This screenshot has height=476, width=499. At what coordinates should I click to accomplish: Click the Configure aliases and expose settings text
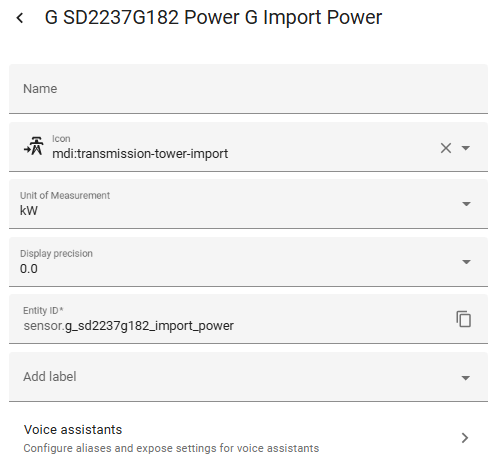171,448
